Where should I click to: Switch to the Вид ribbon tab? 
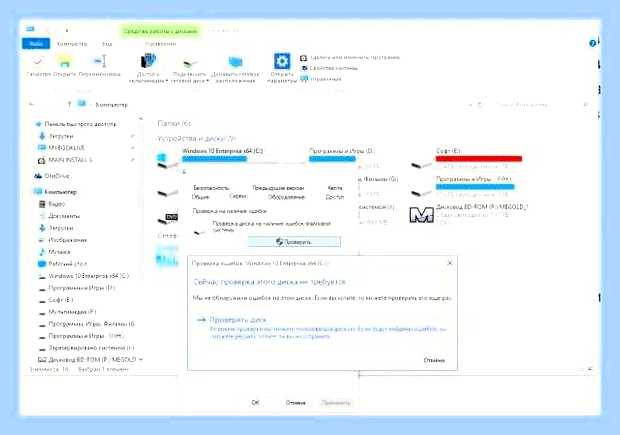pos(107,44)
